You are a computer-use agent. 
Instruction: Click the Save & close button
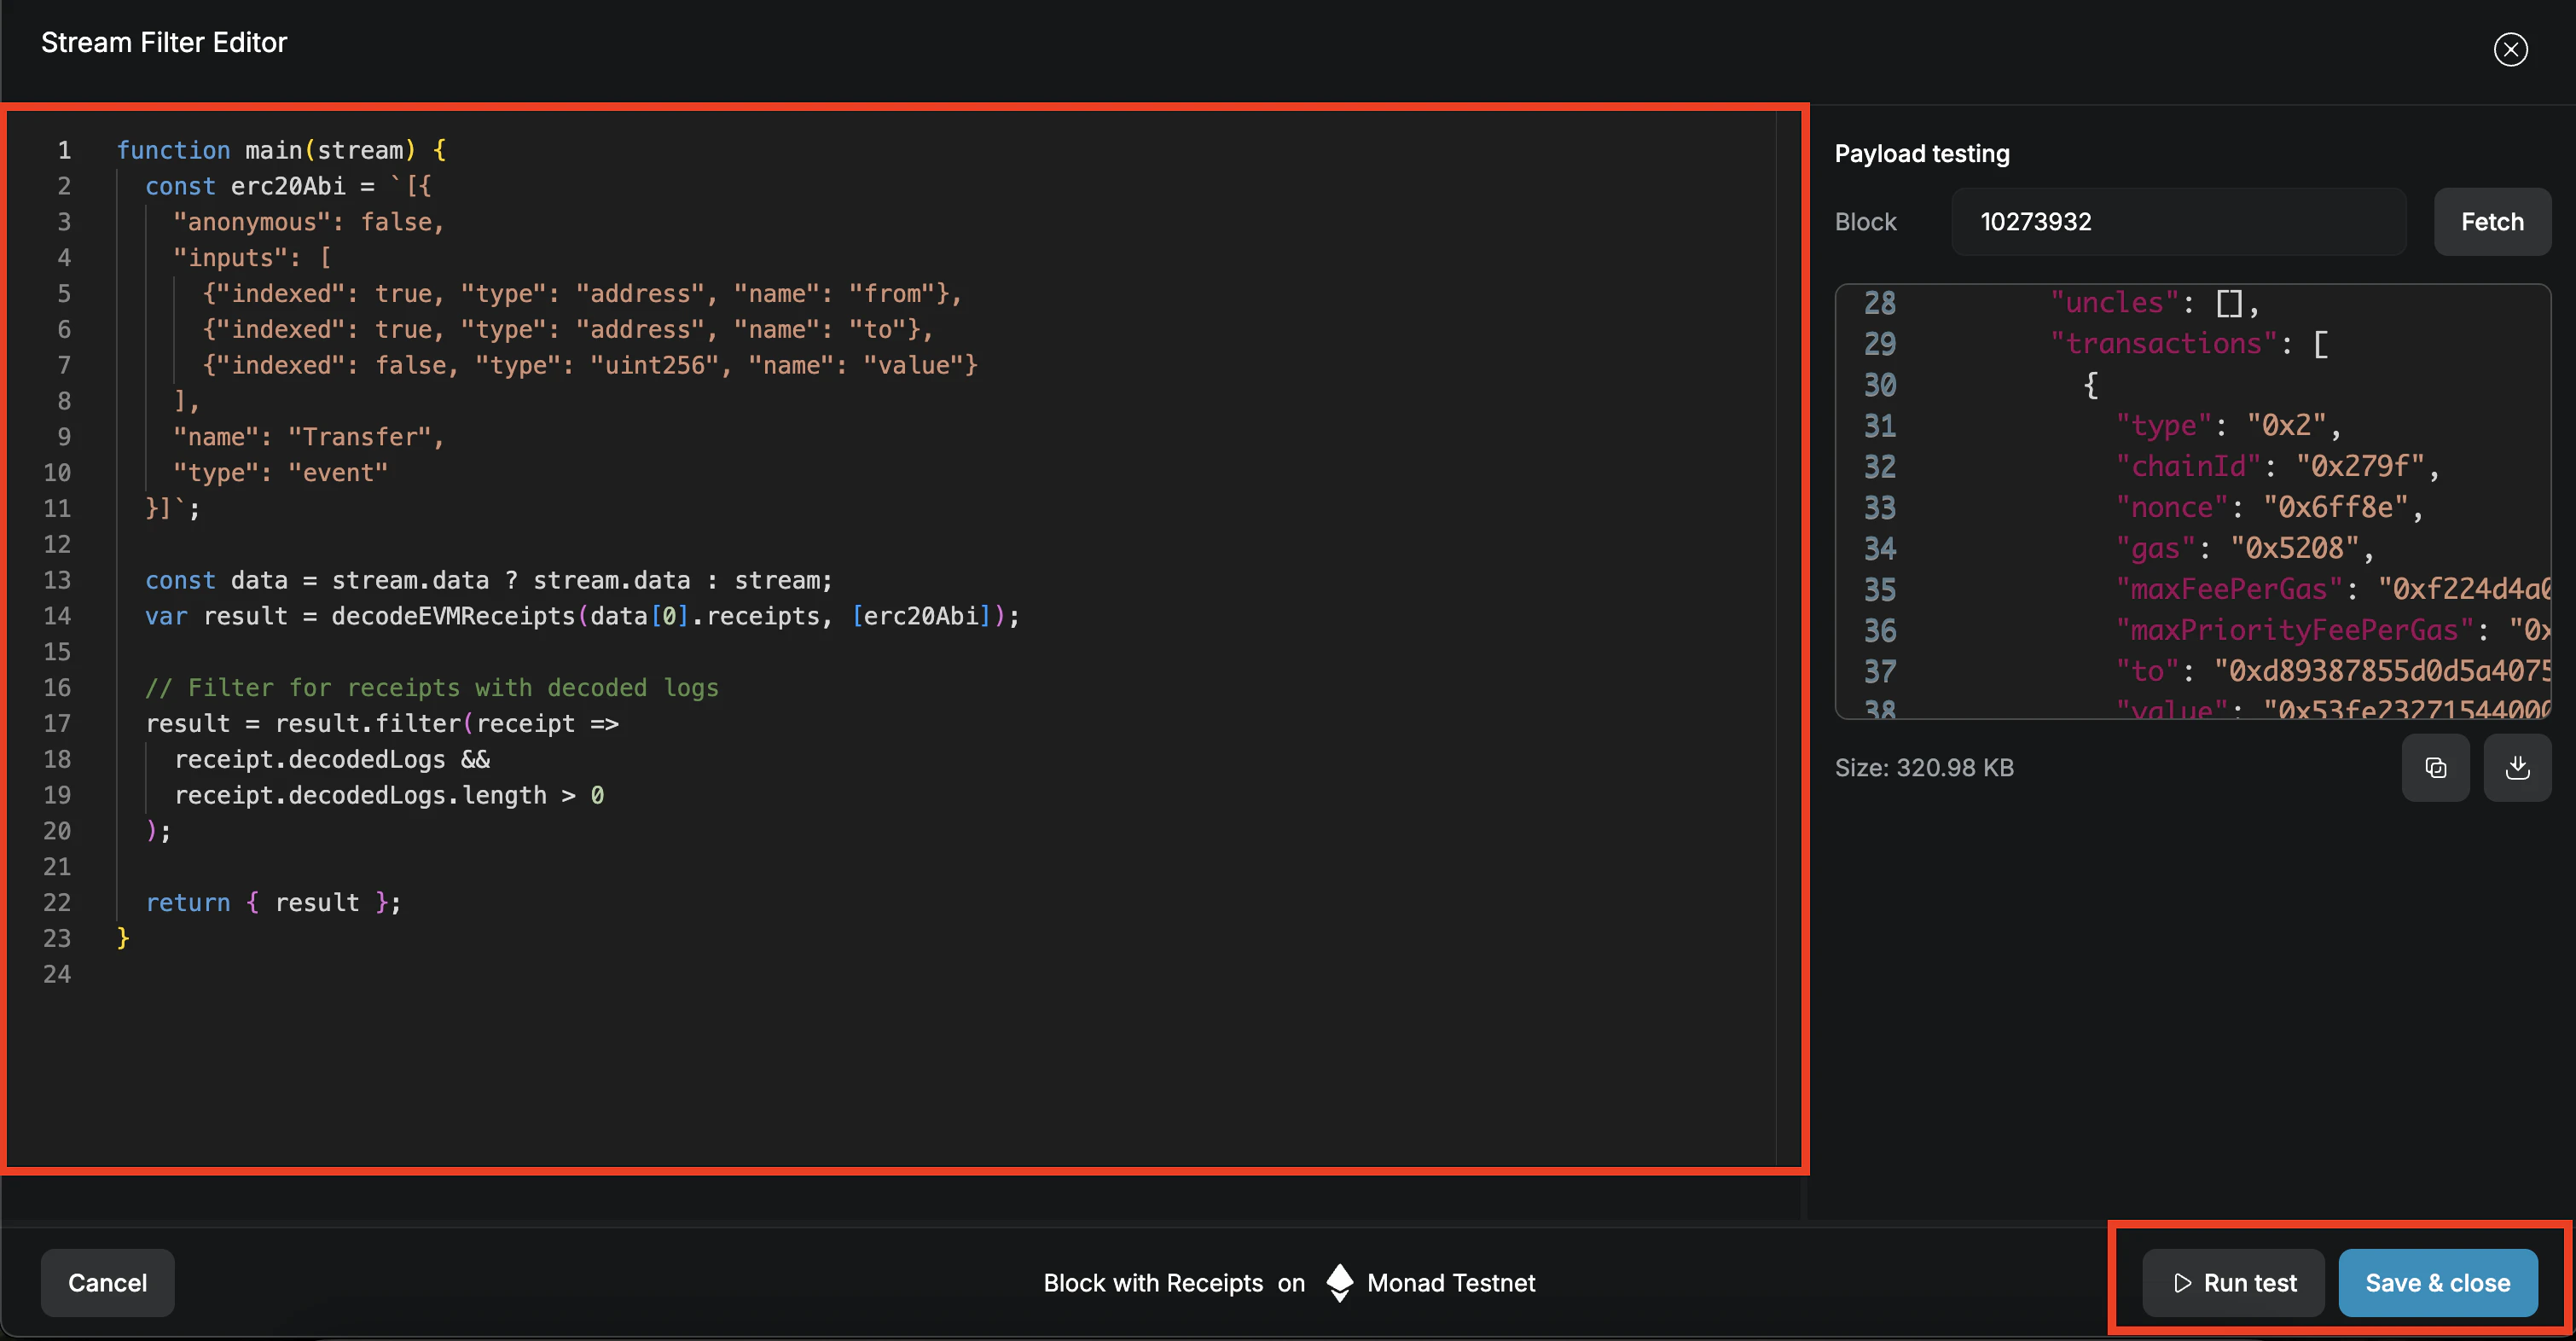point(2438,1283)
